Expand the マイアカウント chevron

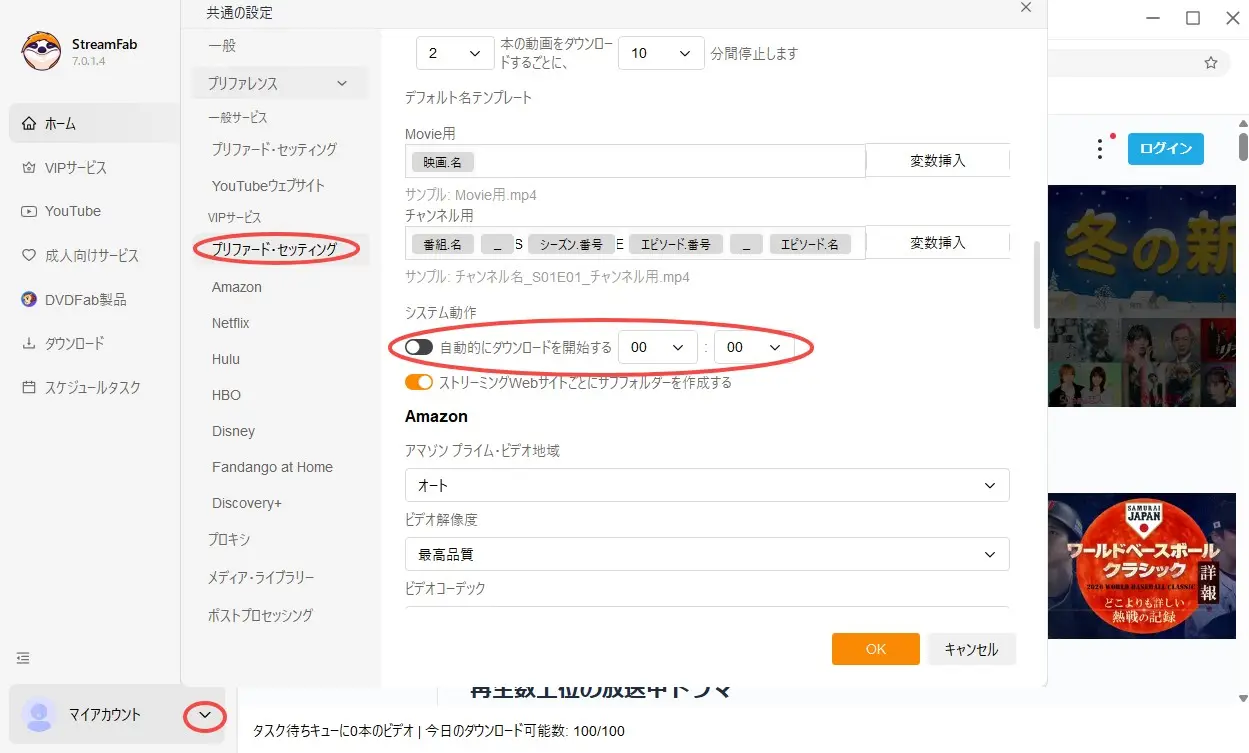205,716
